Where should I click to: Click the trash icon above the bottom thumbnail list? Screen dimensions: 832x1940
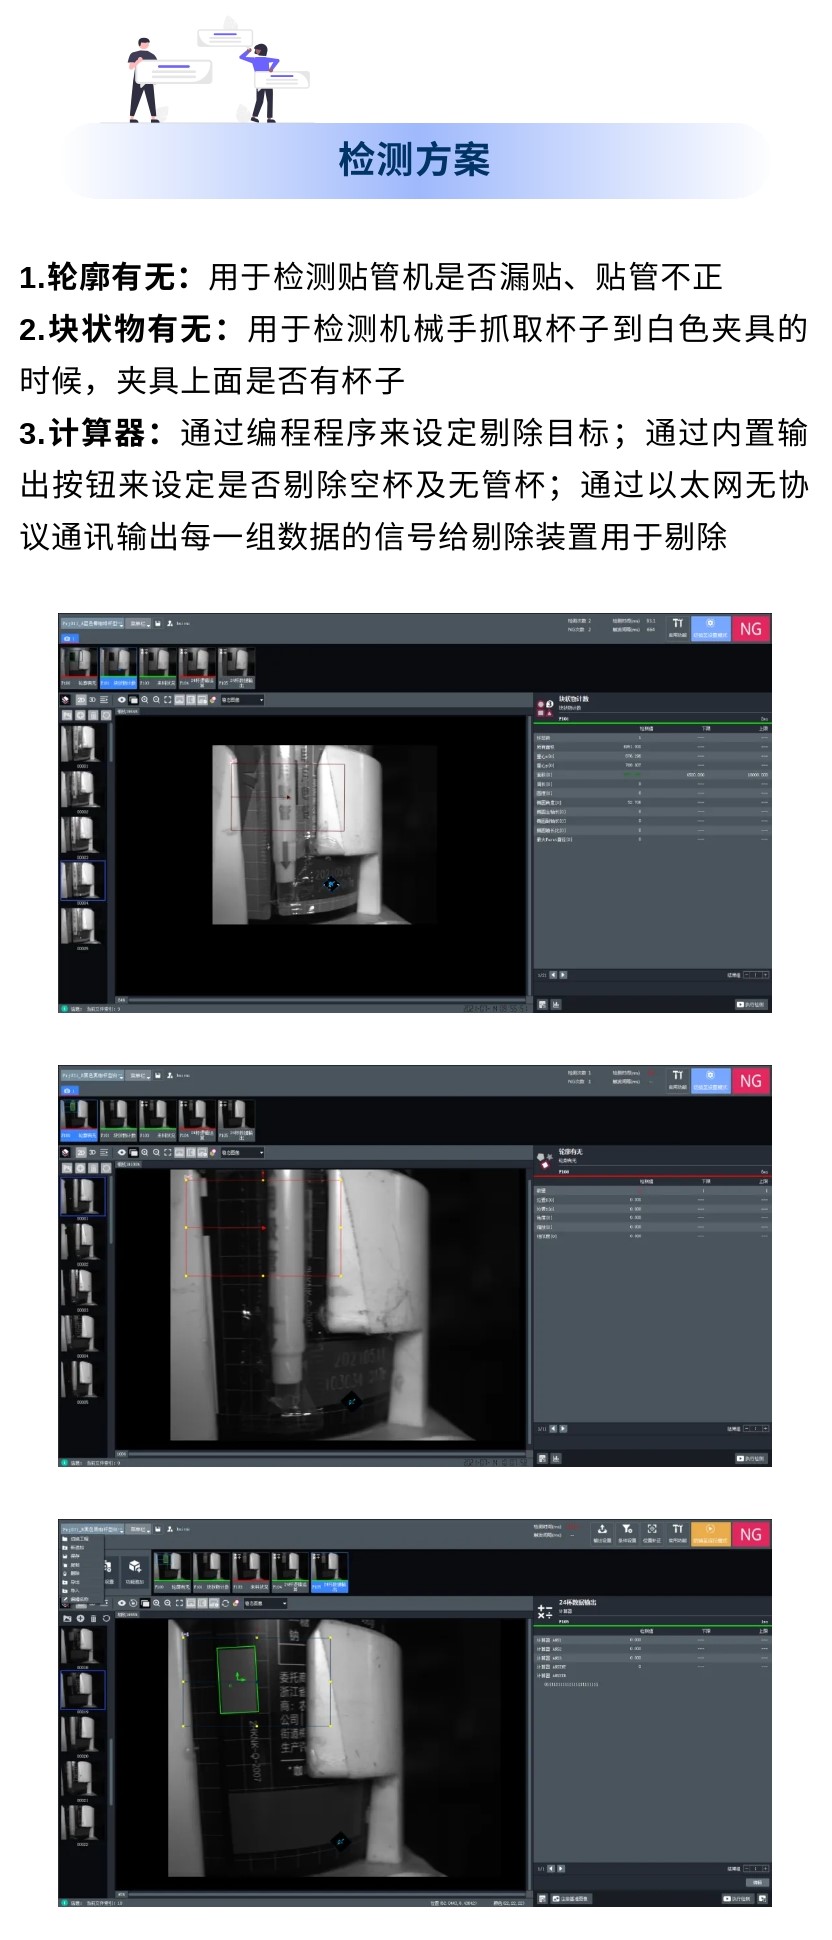pos(93,1618)
